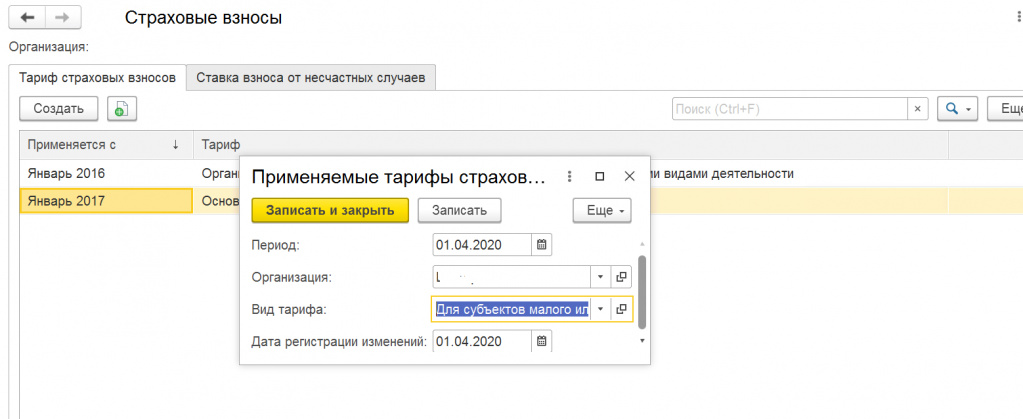Click the Создать button
The image size is (1023, 419).
(58, 109)
